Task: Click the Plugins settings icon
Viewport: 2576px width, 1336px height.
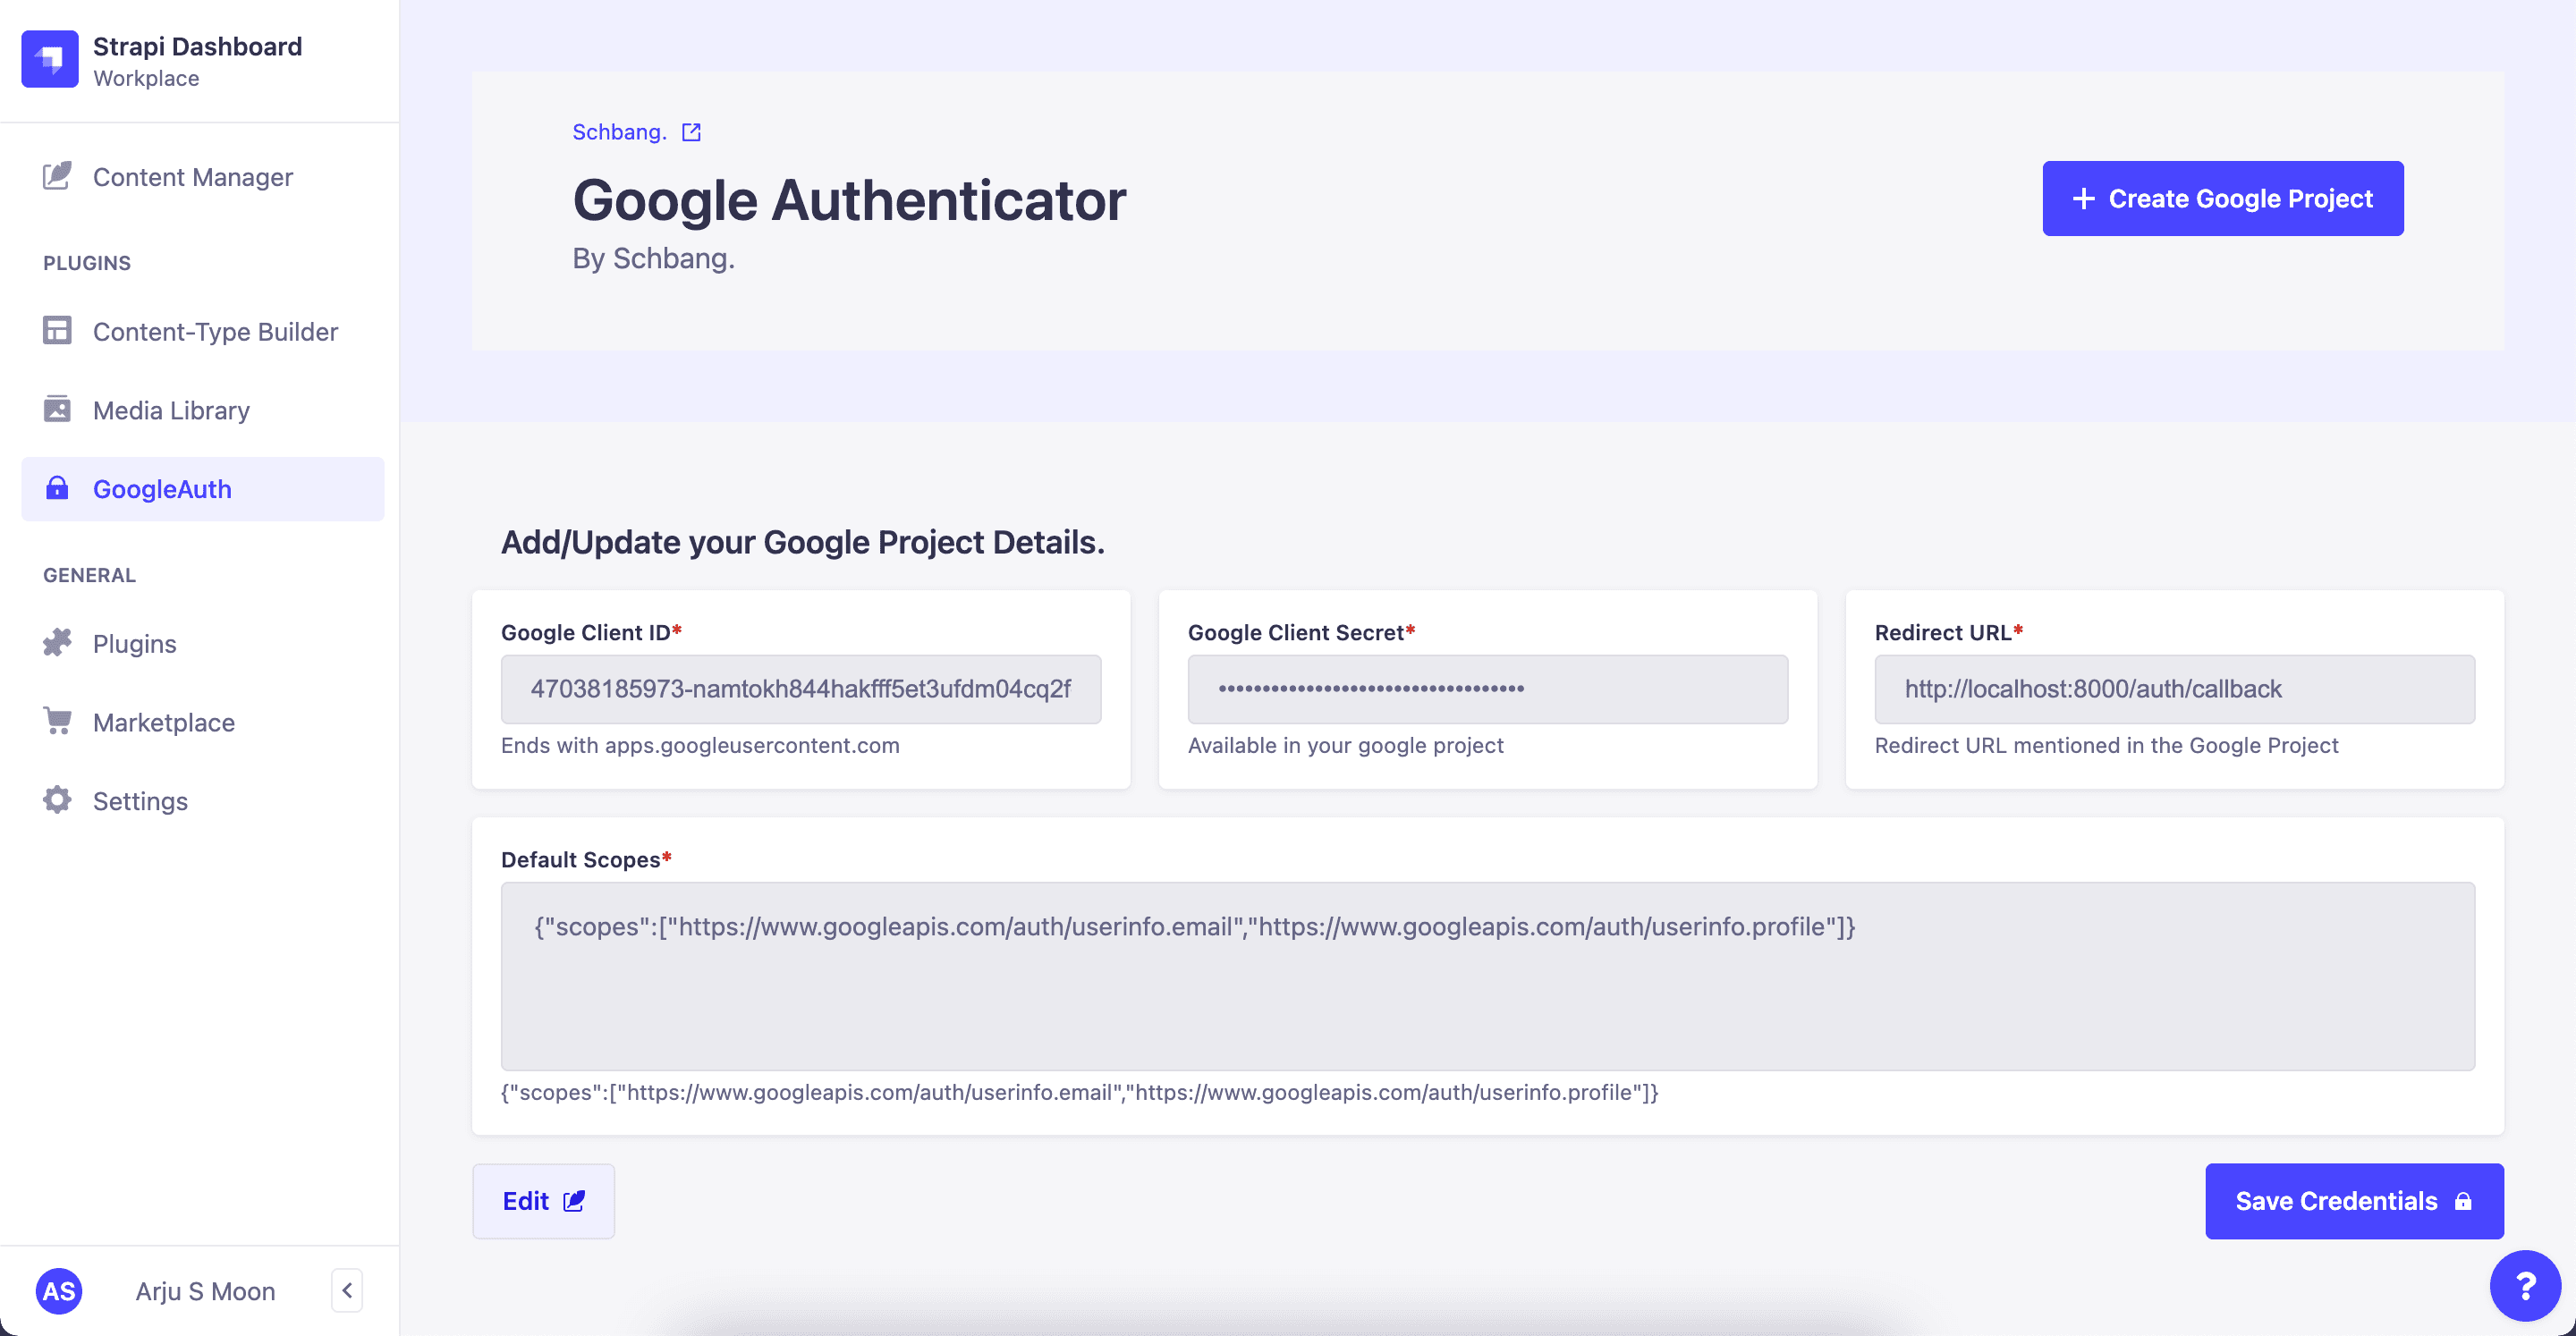Action: (58, 642)
